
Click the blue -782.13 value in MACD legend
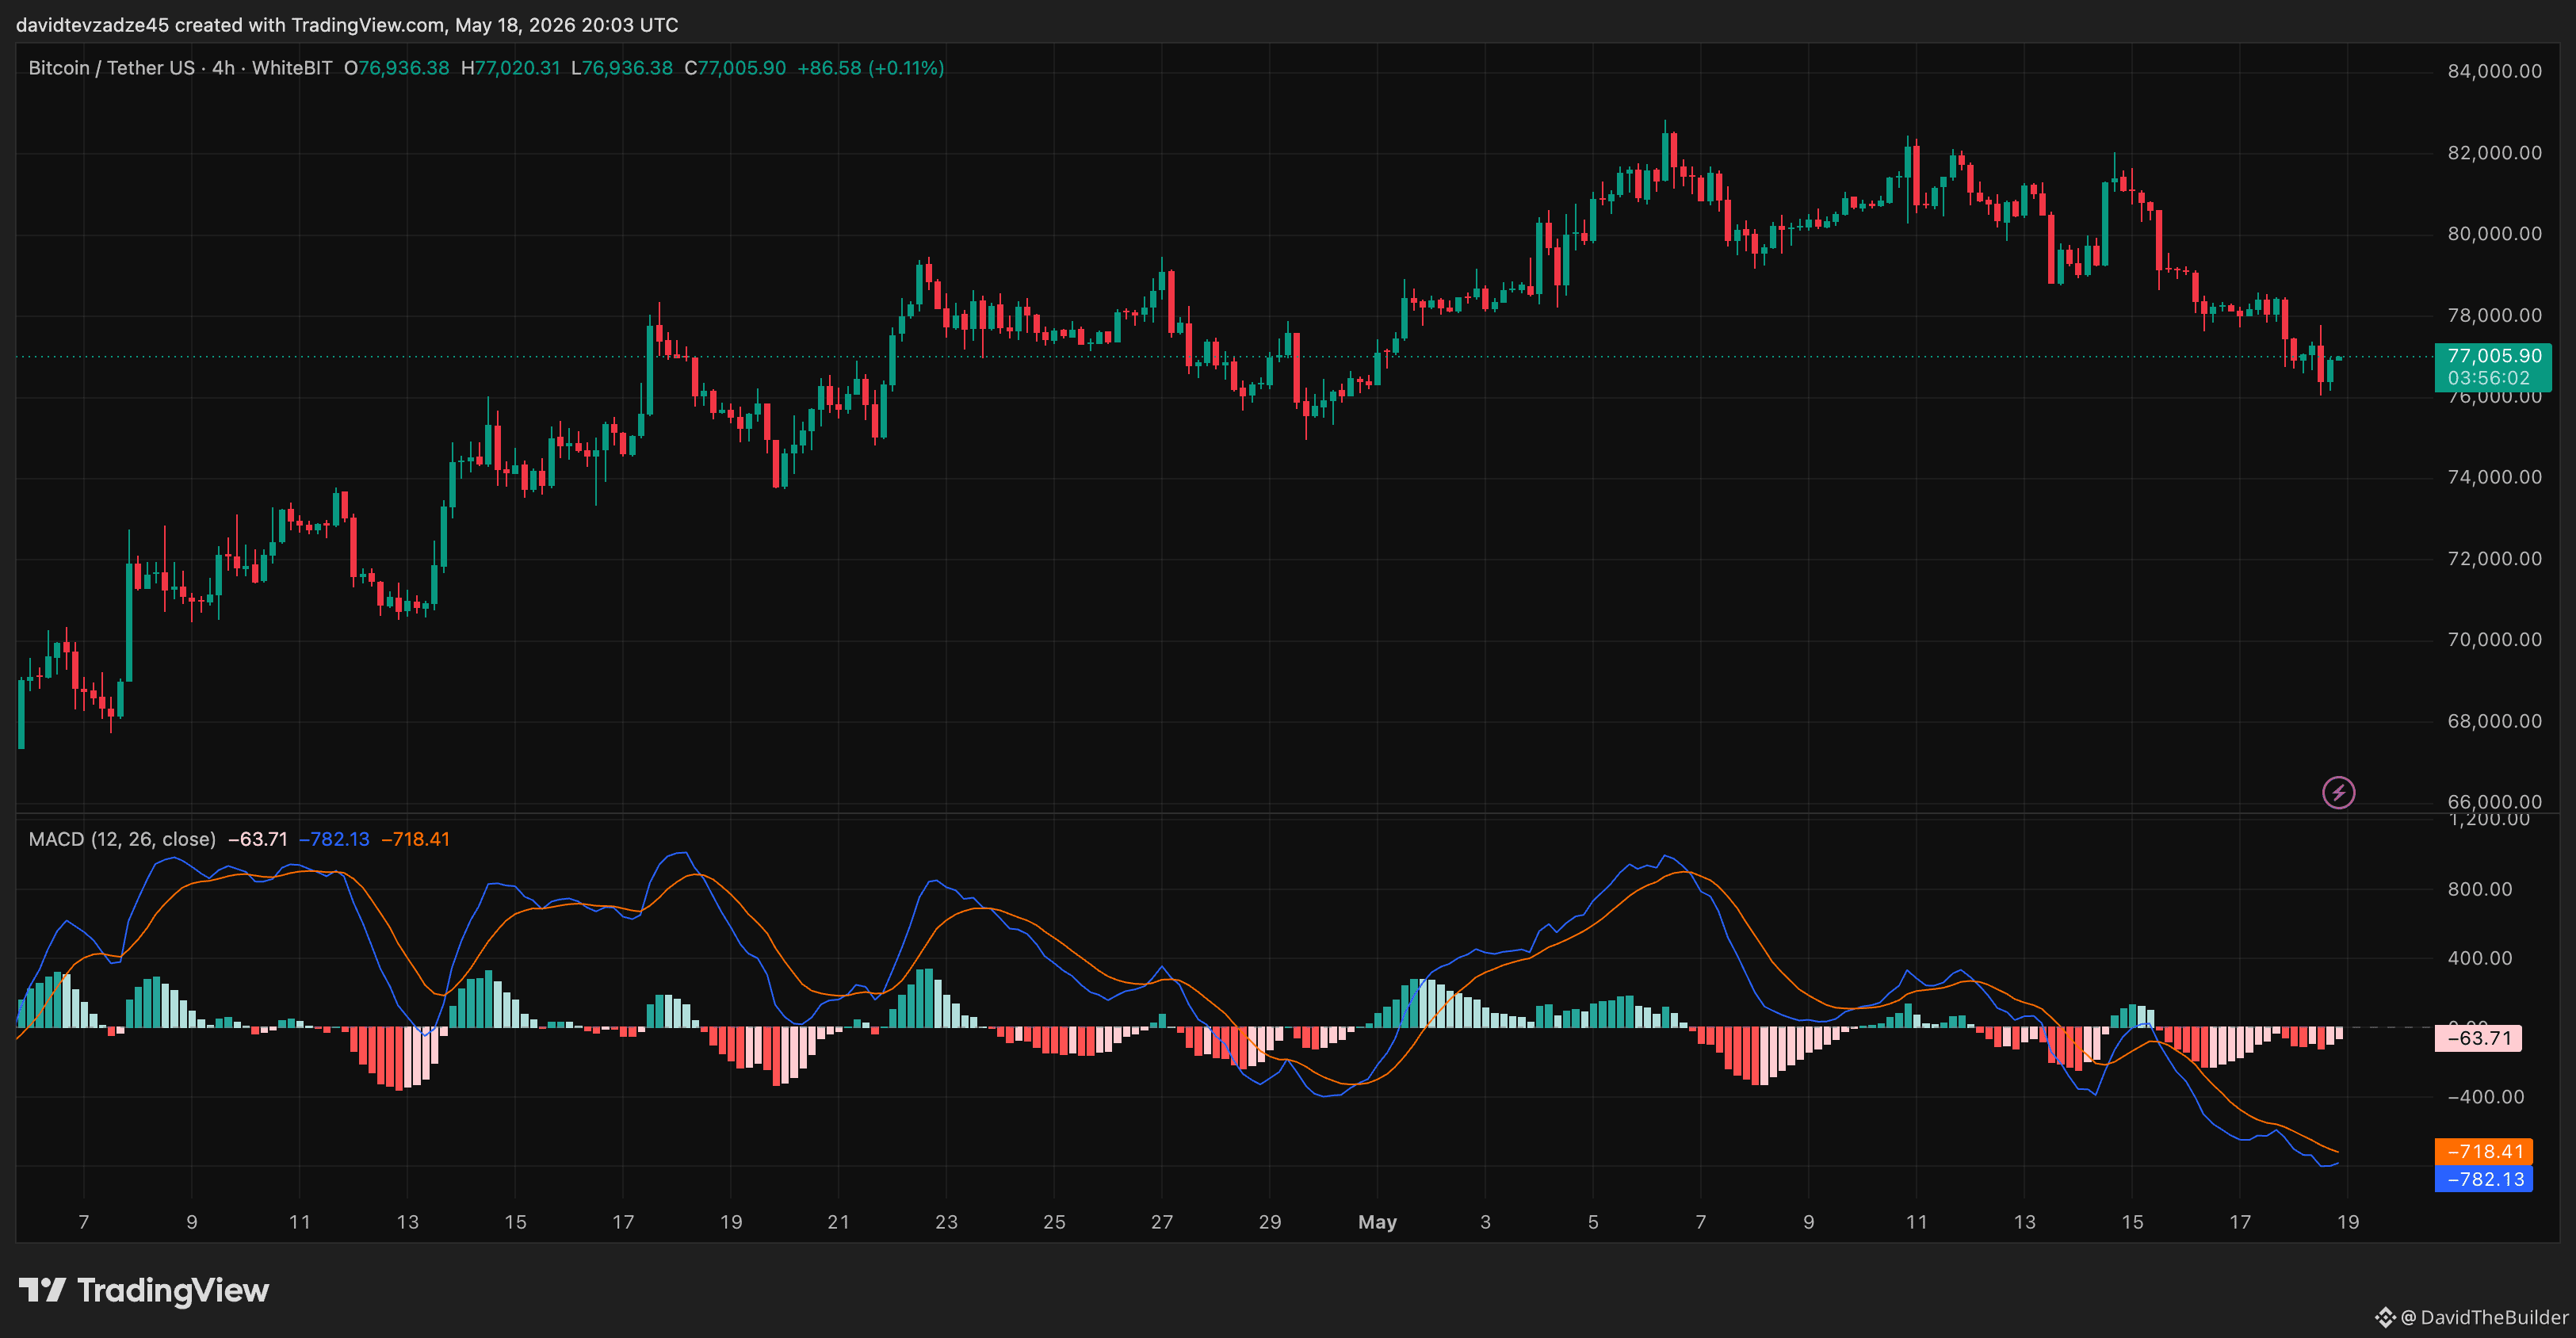(x=334, y=839)
